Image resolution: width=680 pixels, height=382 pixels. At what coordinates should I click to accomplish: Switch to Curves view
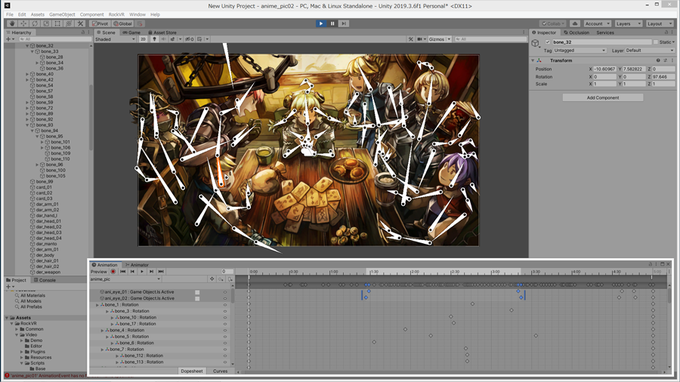(220, 371)
